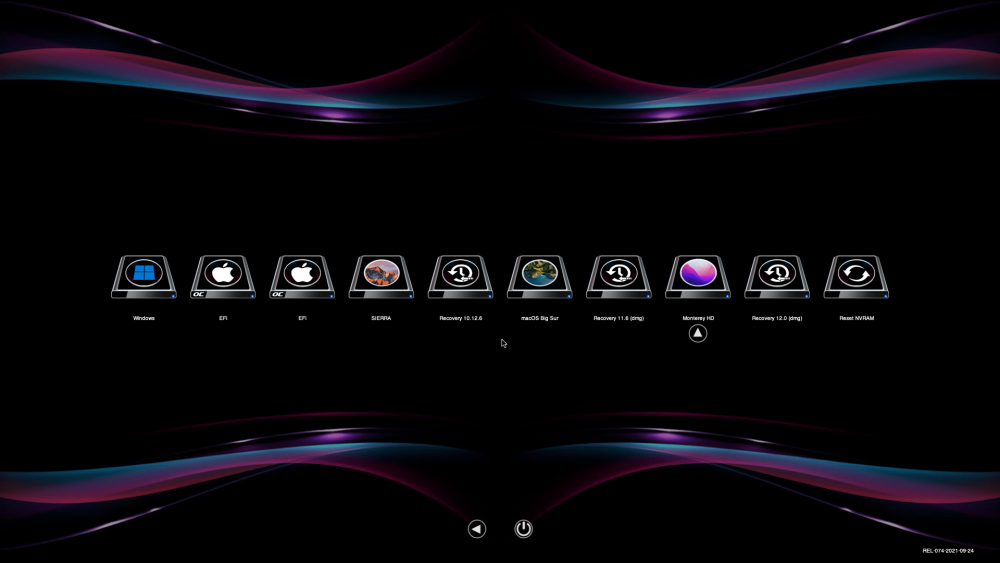Viewport: 1000px width, 563px height.
Task: Click the "Windows" label text
Action: pyautogui.click(x=143, y=318)
